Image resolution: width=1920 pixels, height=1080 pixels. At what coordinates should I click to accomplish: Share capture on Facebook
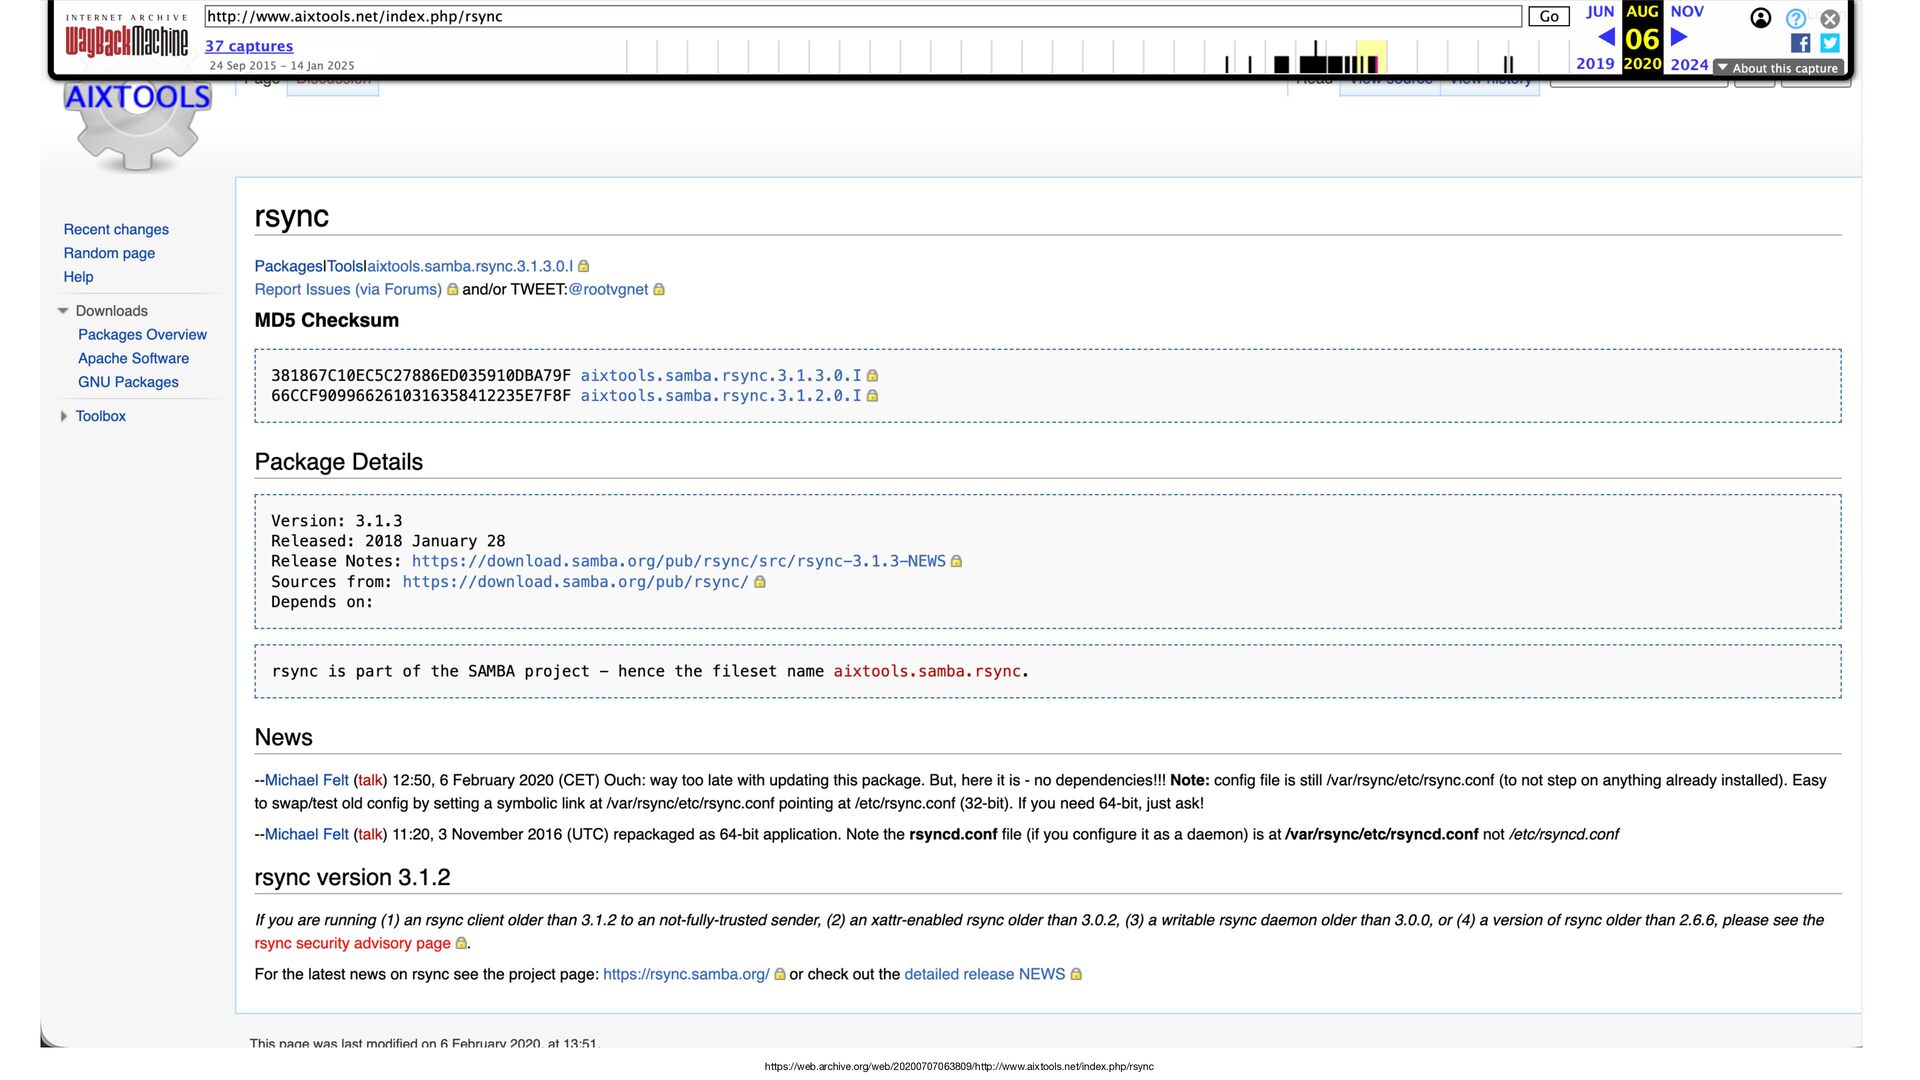tap(1800, 43)
